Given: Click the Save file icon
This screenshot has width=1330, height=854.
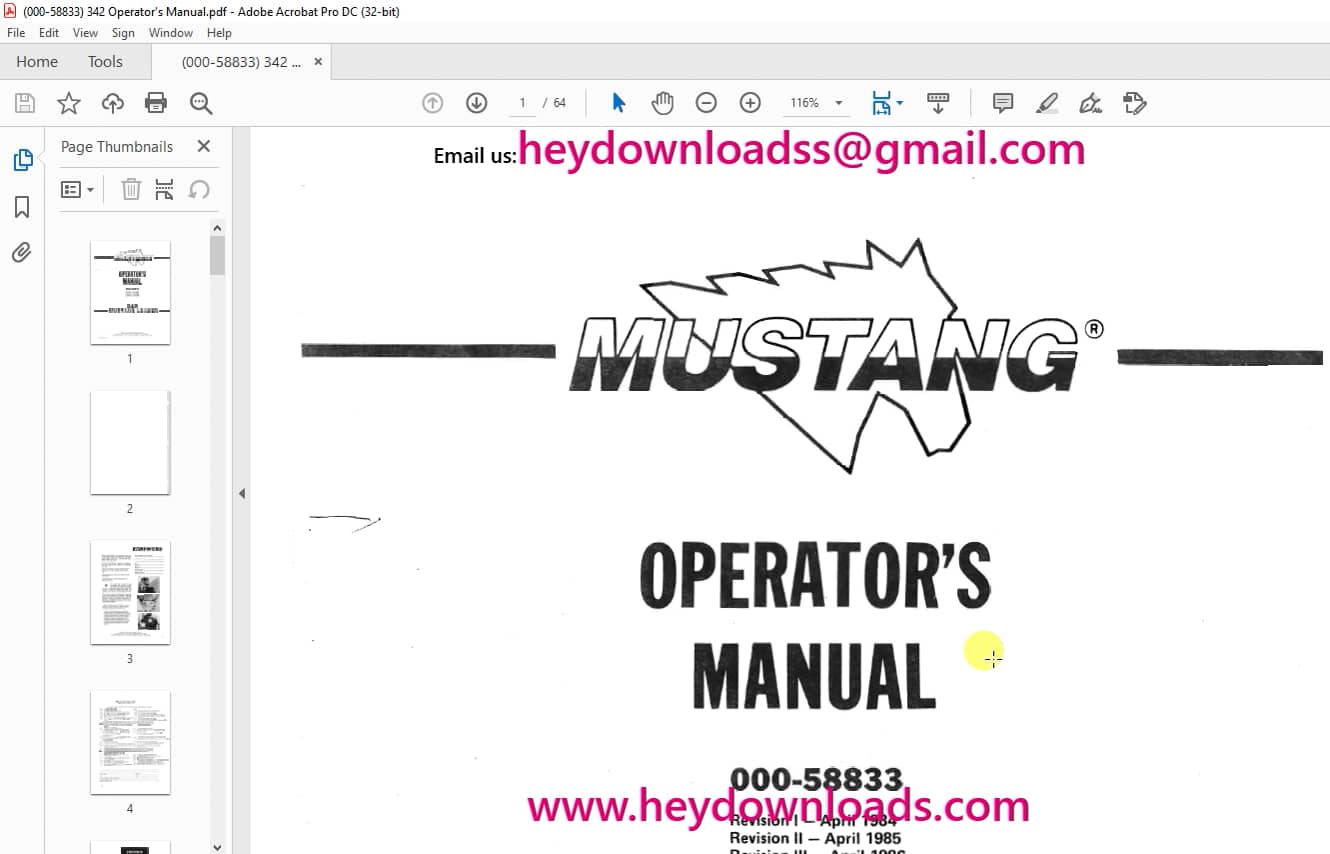Looking at the screenshot, I should [x=25, y=103].
